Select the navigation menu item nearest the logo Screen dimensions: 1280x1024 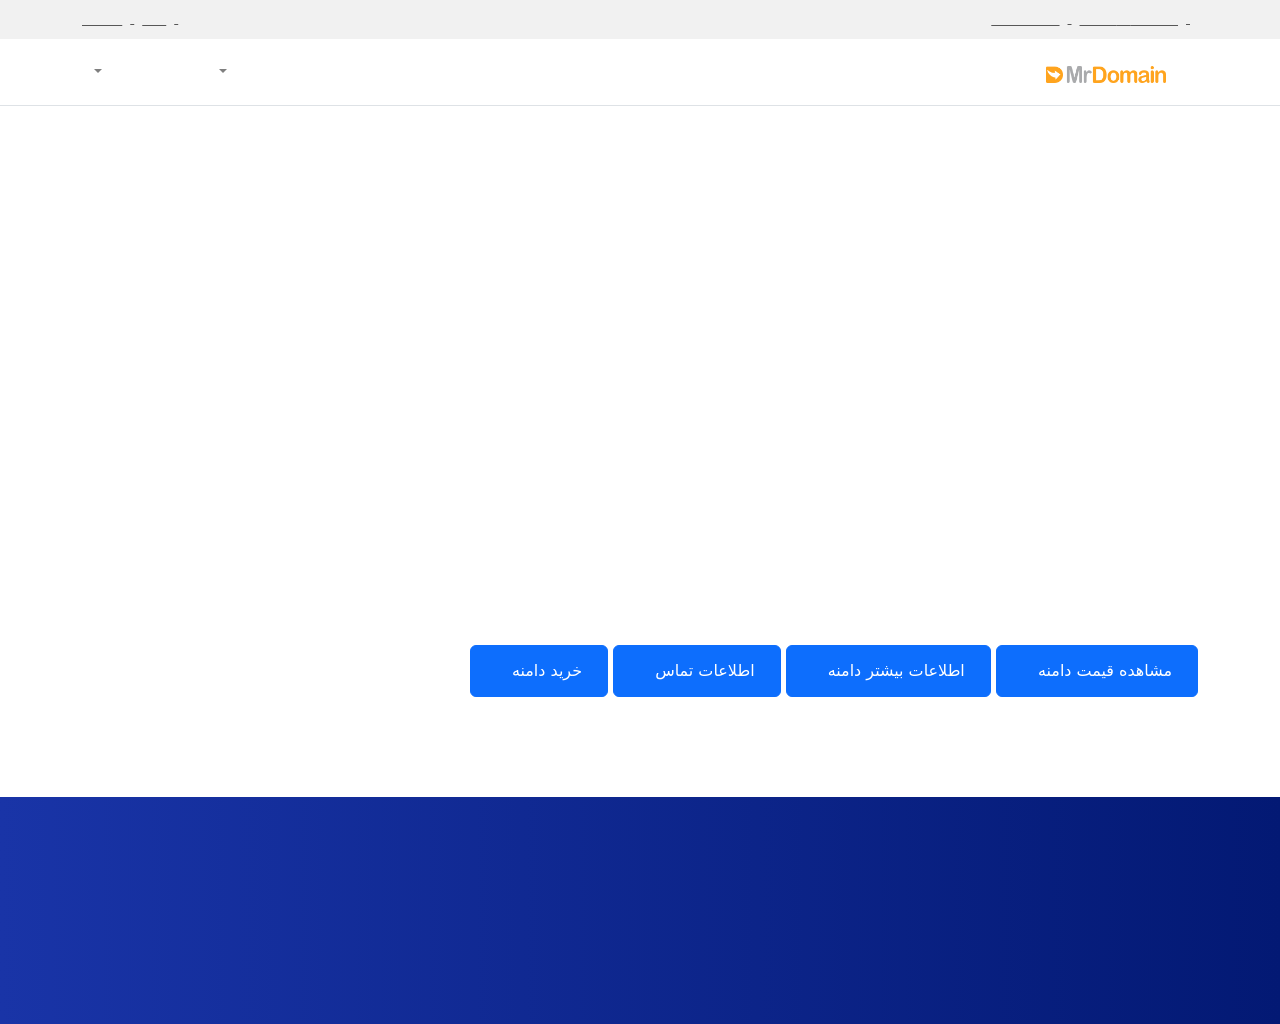221,69
